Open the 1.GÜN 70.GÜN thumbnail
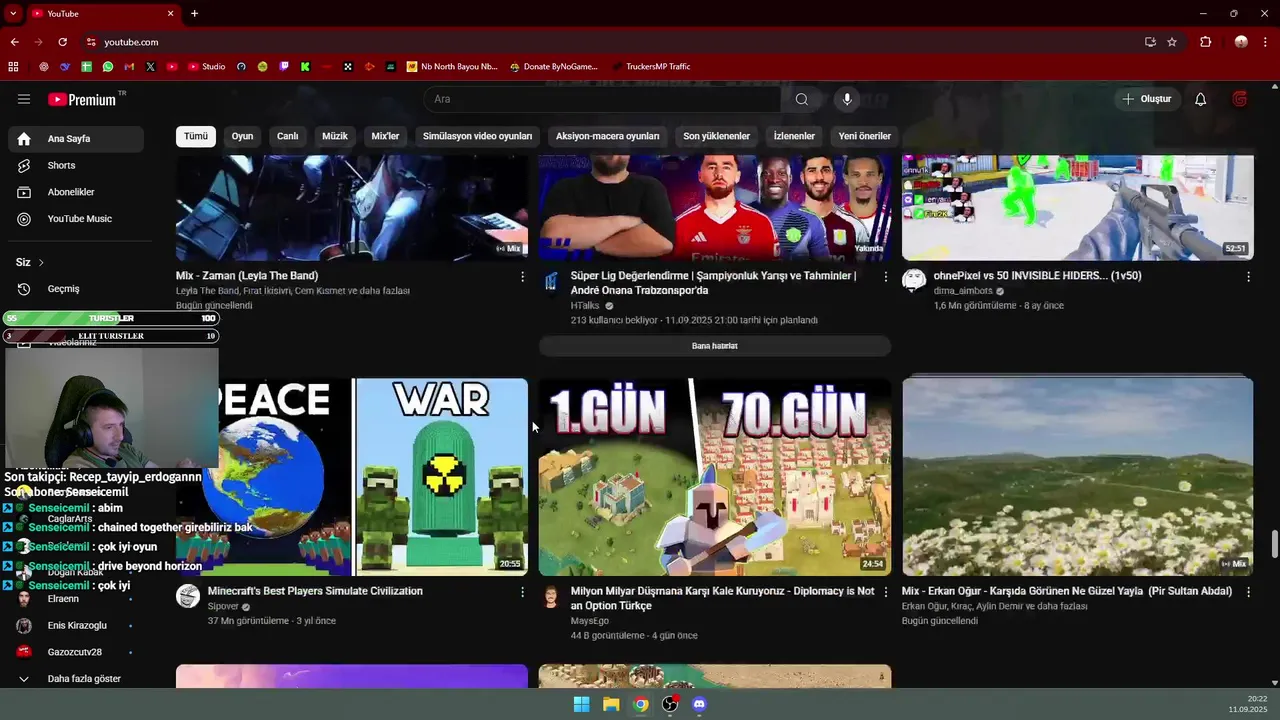Screen dimensions: 1280x720 715,477
